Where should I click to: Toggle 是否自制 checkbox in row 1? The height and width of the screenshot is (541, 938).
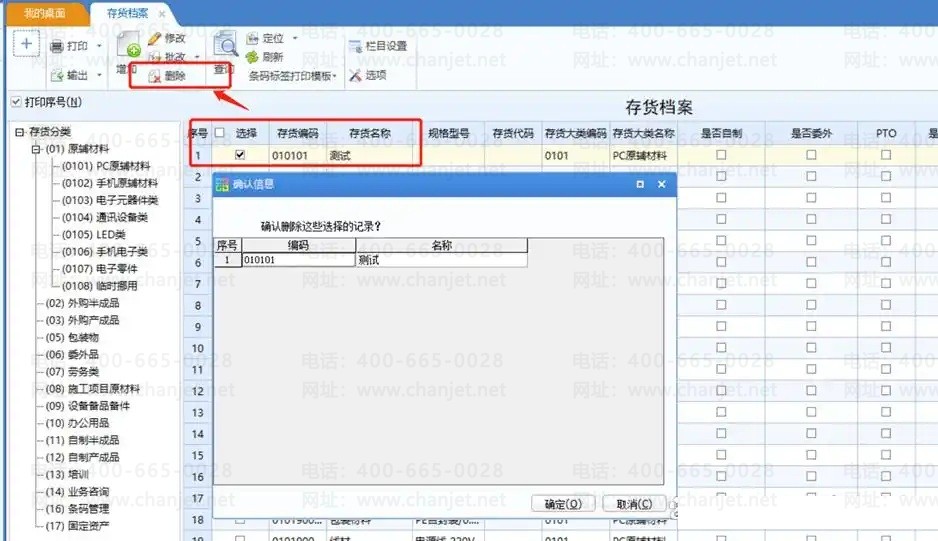coord(721,155)
